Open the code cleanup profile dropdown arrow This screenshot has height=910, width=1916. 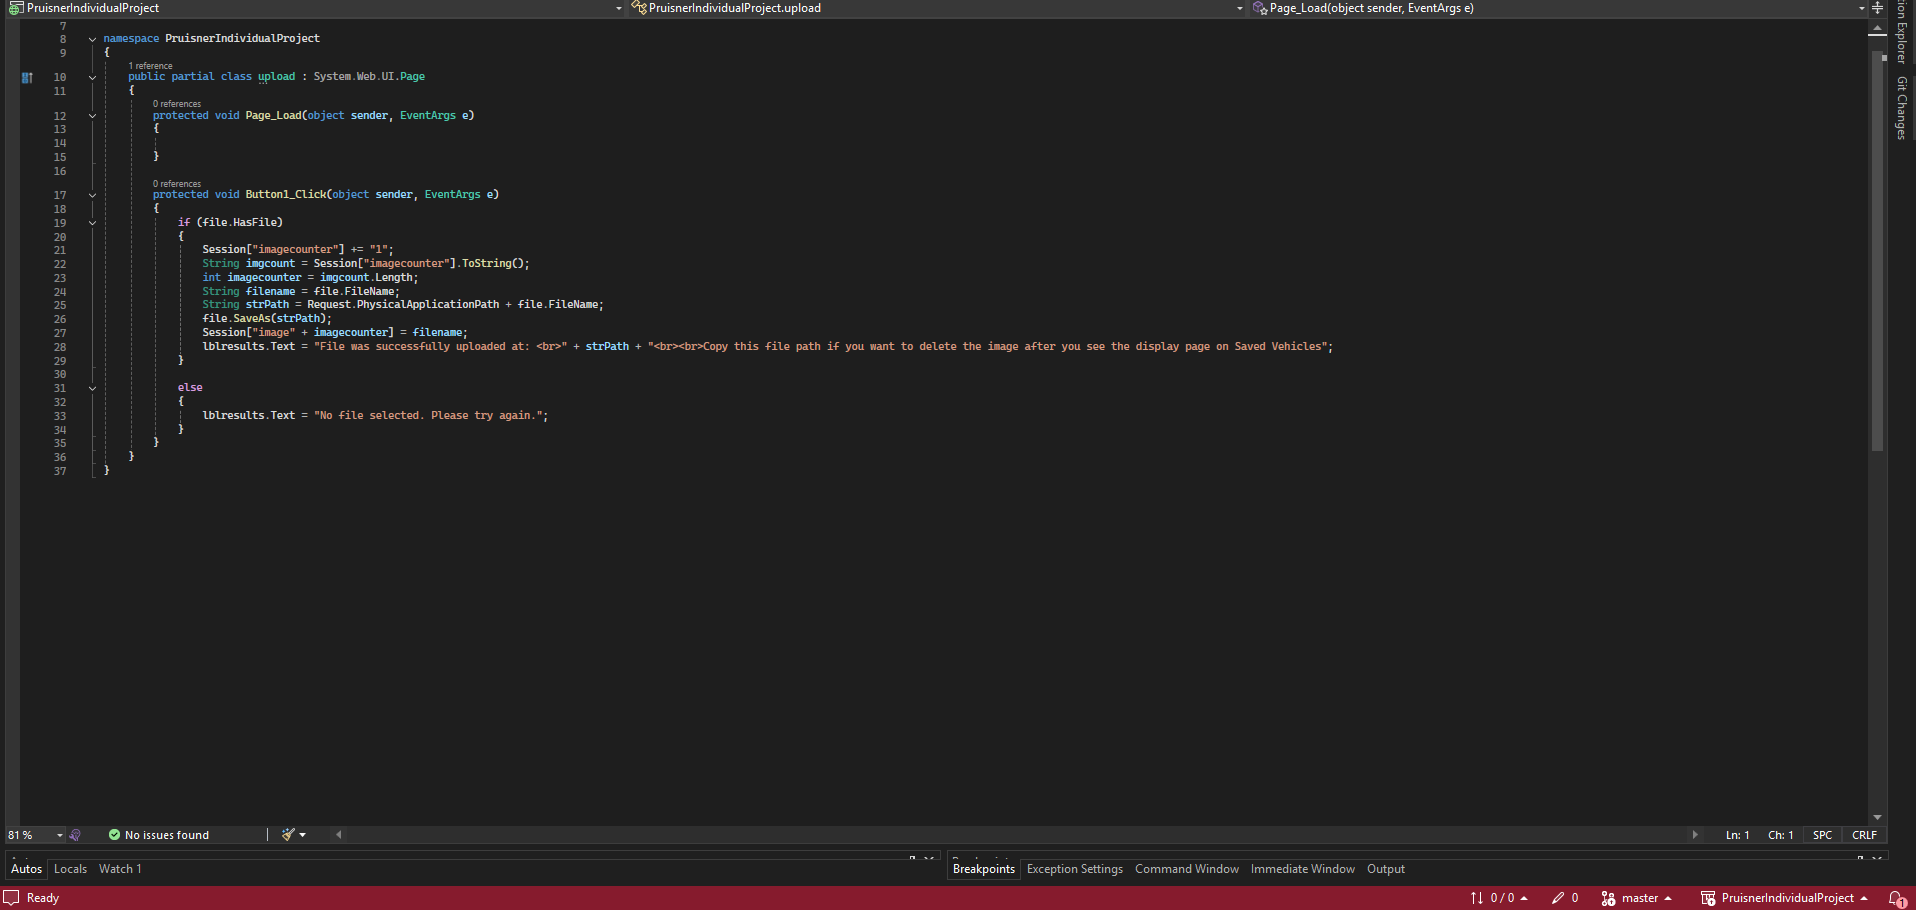[x=303, y=835]
